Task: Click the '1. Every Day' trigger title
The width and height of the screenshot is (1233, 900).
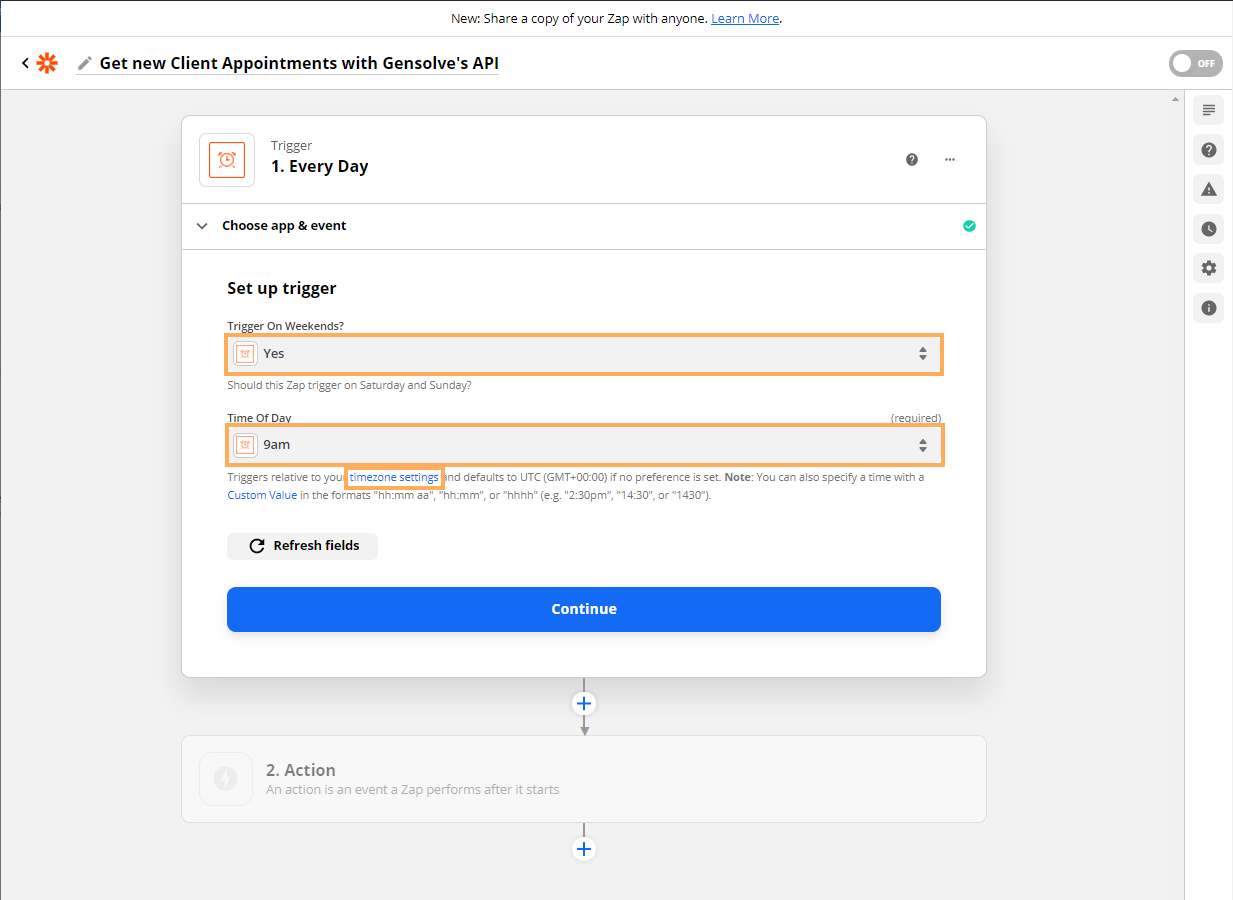Action: (x=319, y=167)
